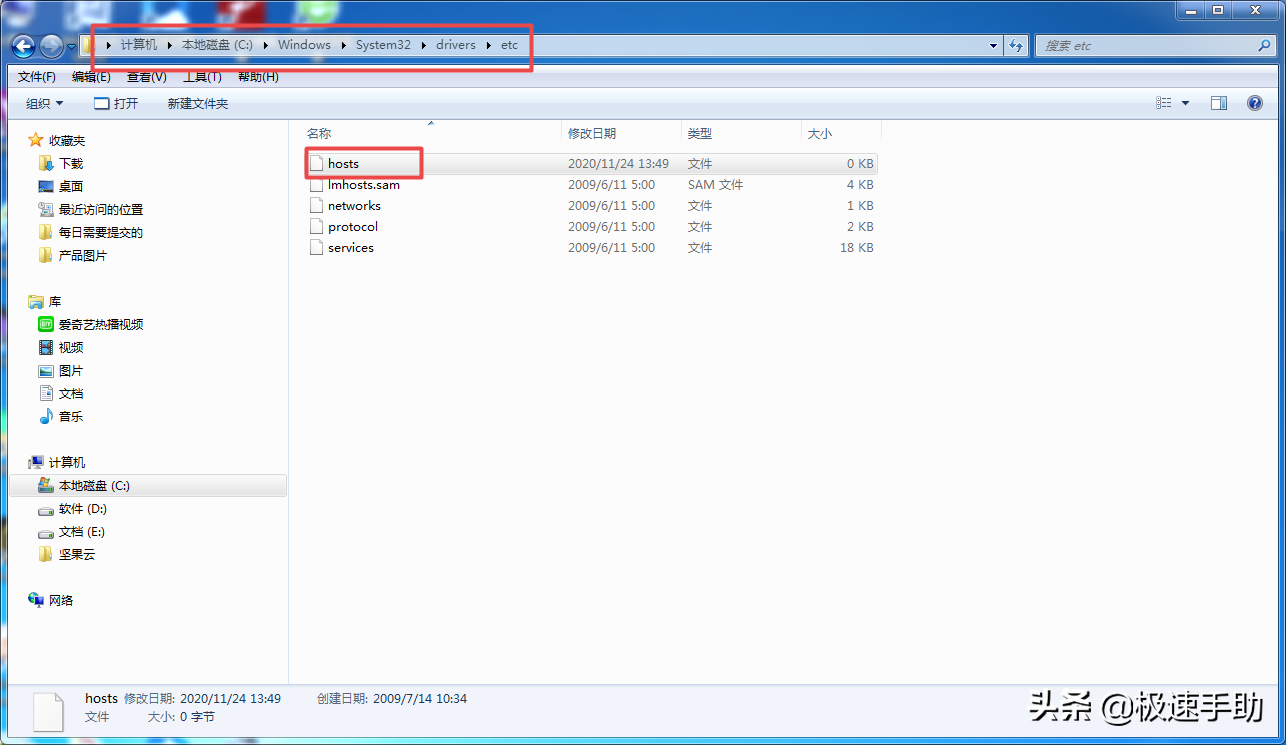
Task: Open the 工具(T) menu
Action: click(x=202, y=77)
